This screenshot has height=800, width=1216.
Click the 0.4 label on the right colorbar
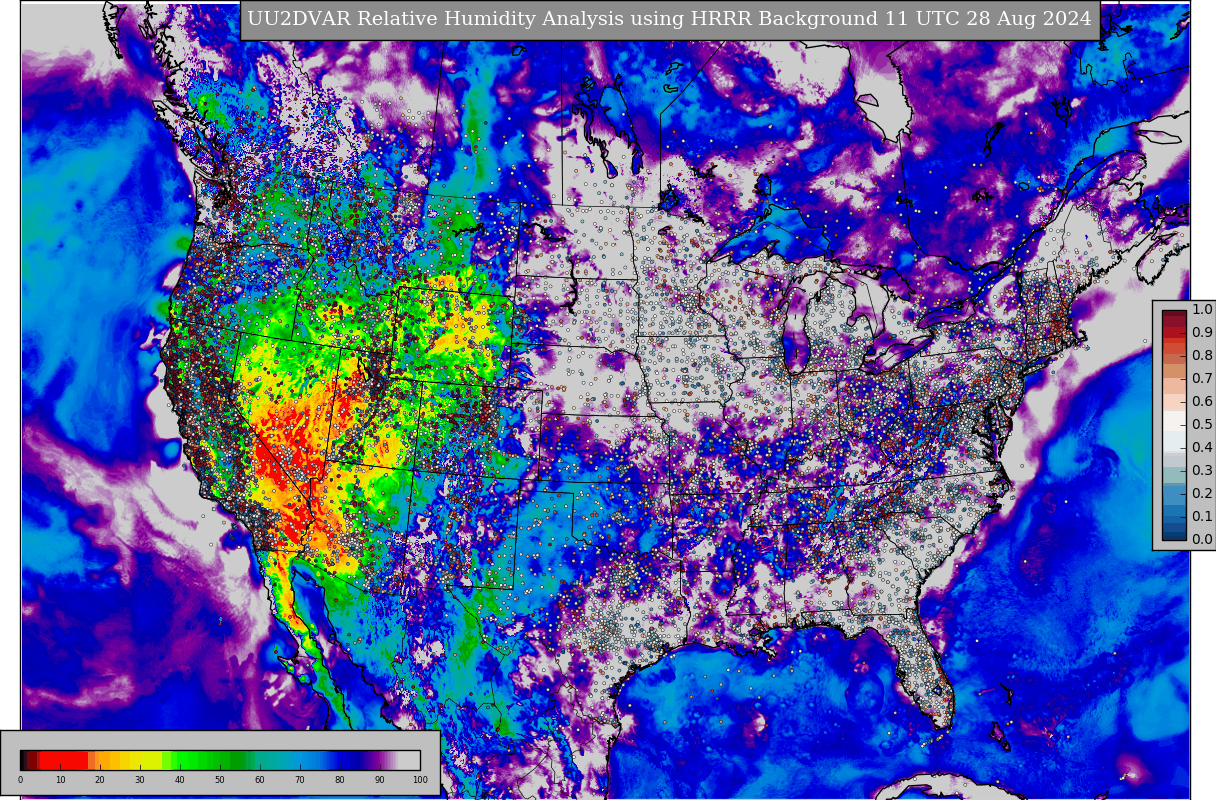[1202, 447]
